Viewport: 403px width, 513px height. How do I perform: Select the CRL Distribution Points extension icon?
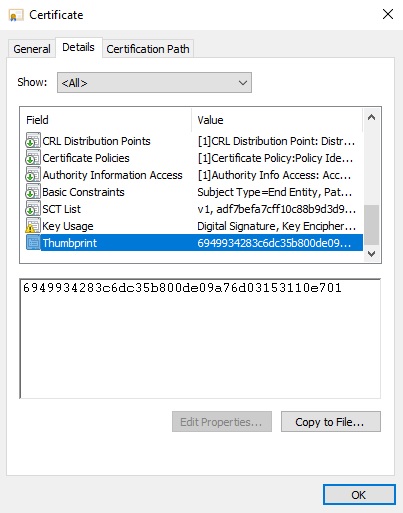33,141
